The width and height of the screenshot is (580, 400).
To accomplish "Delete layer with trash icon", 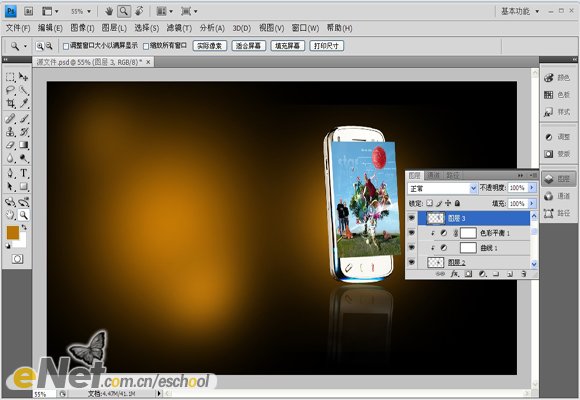I will click(523, 274).
